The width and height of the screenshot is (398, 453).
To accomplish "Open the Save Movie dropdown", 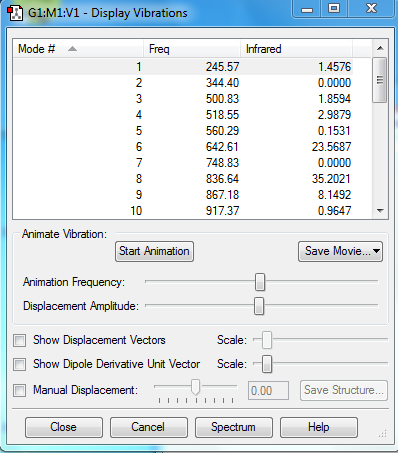I will tap(340, 251).
